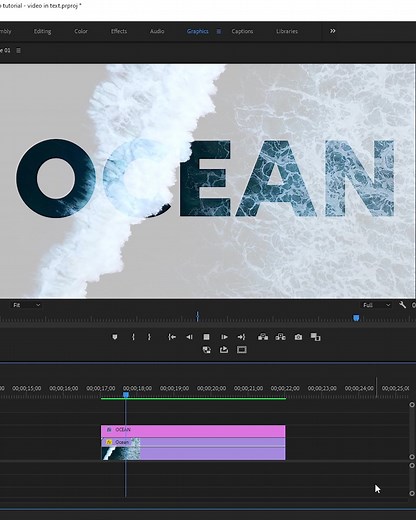The height and width of the screenshot is (520, 416).
Task: Click the bottom audio track scroll handle
Action: pyautogui.click(x=412, y=493)
